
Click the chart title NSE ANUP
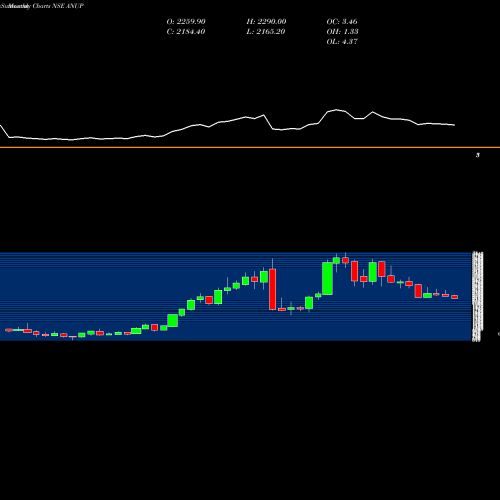pyautogui.click(x=68, y=6)
